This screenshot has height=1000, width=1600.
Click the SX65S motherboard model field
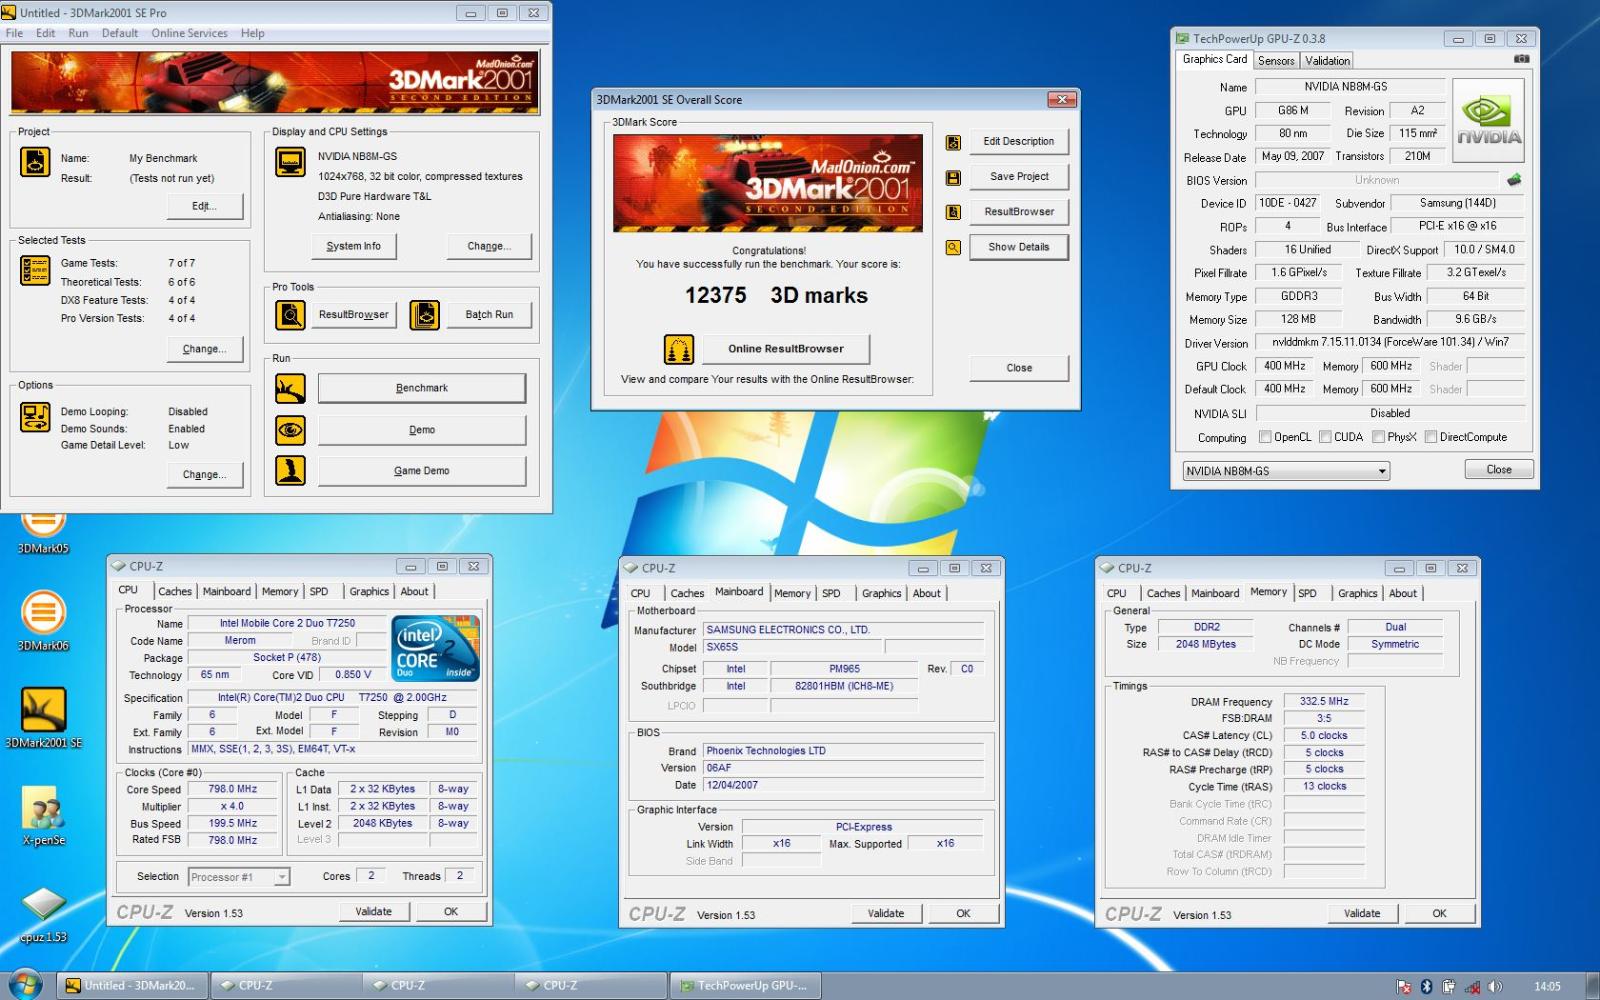point(793,648)
